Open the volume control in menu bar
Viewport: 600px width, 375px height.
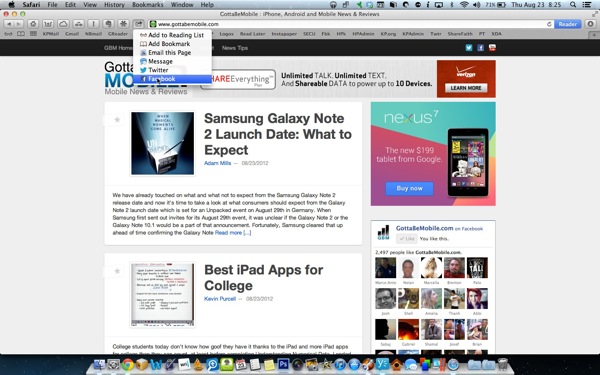coord(477,5)
